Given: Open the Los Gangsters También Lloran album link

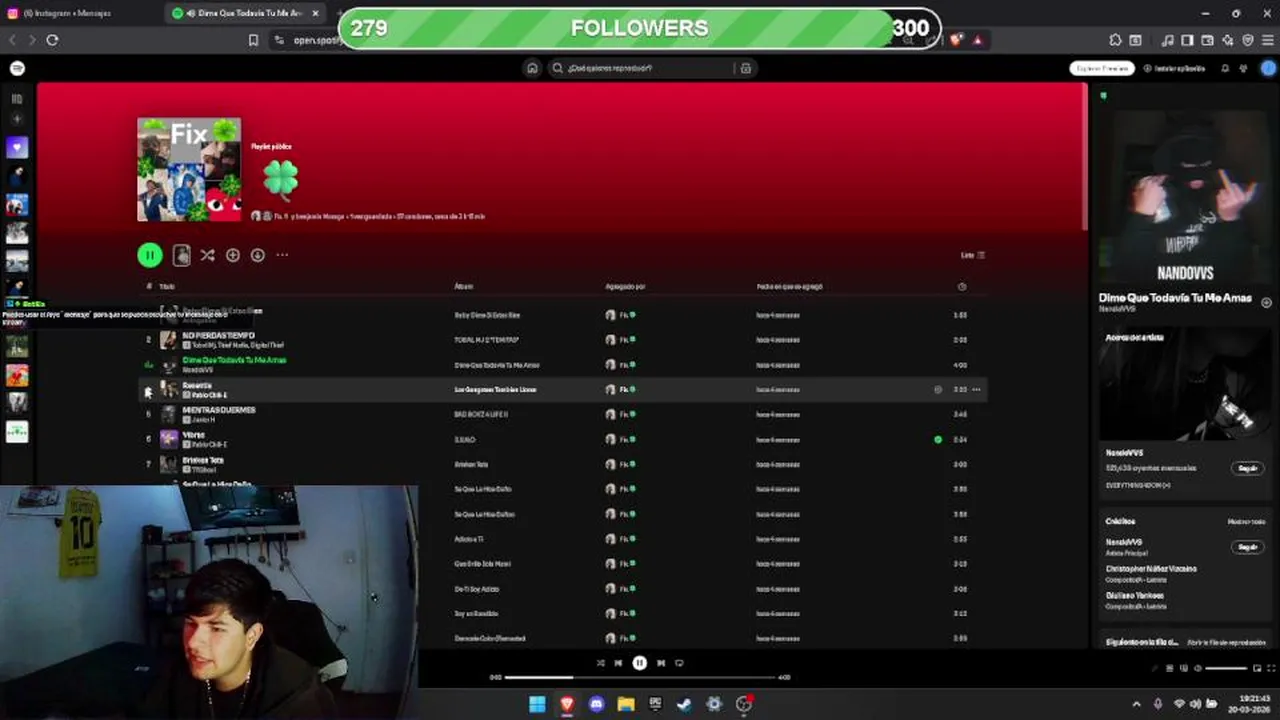Looking at the screenshot, I should coord(495,389).
